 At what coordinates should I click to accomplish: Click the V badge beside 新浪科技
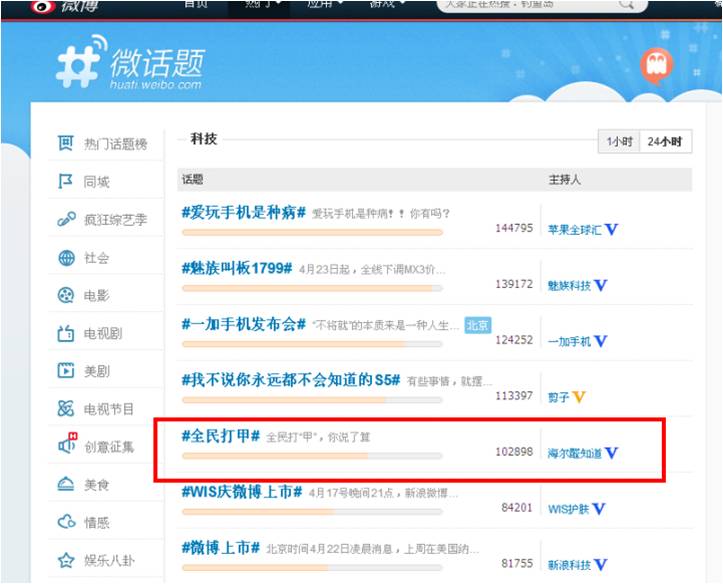point(600,565)
